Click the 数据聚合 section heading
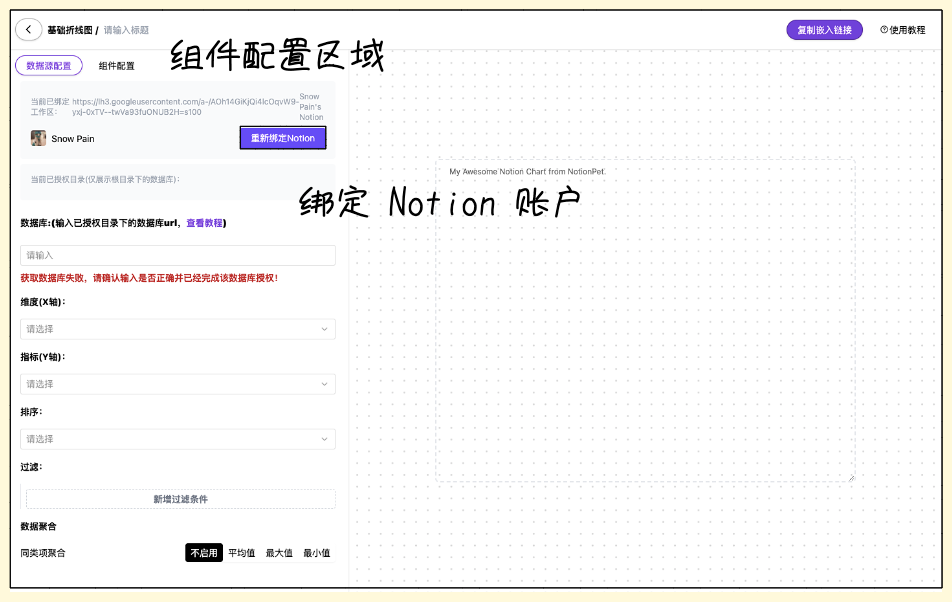The height and width of the screenshot is (602, 952). 38,526
